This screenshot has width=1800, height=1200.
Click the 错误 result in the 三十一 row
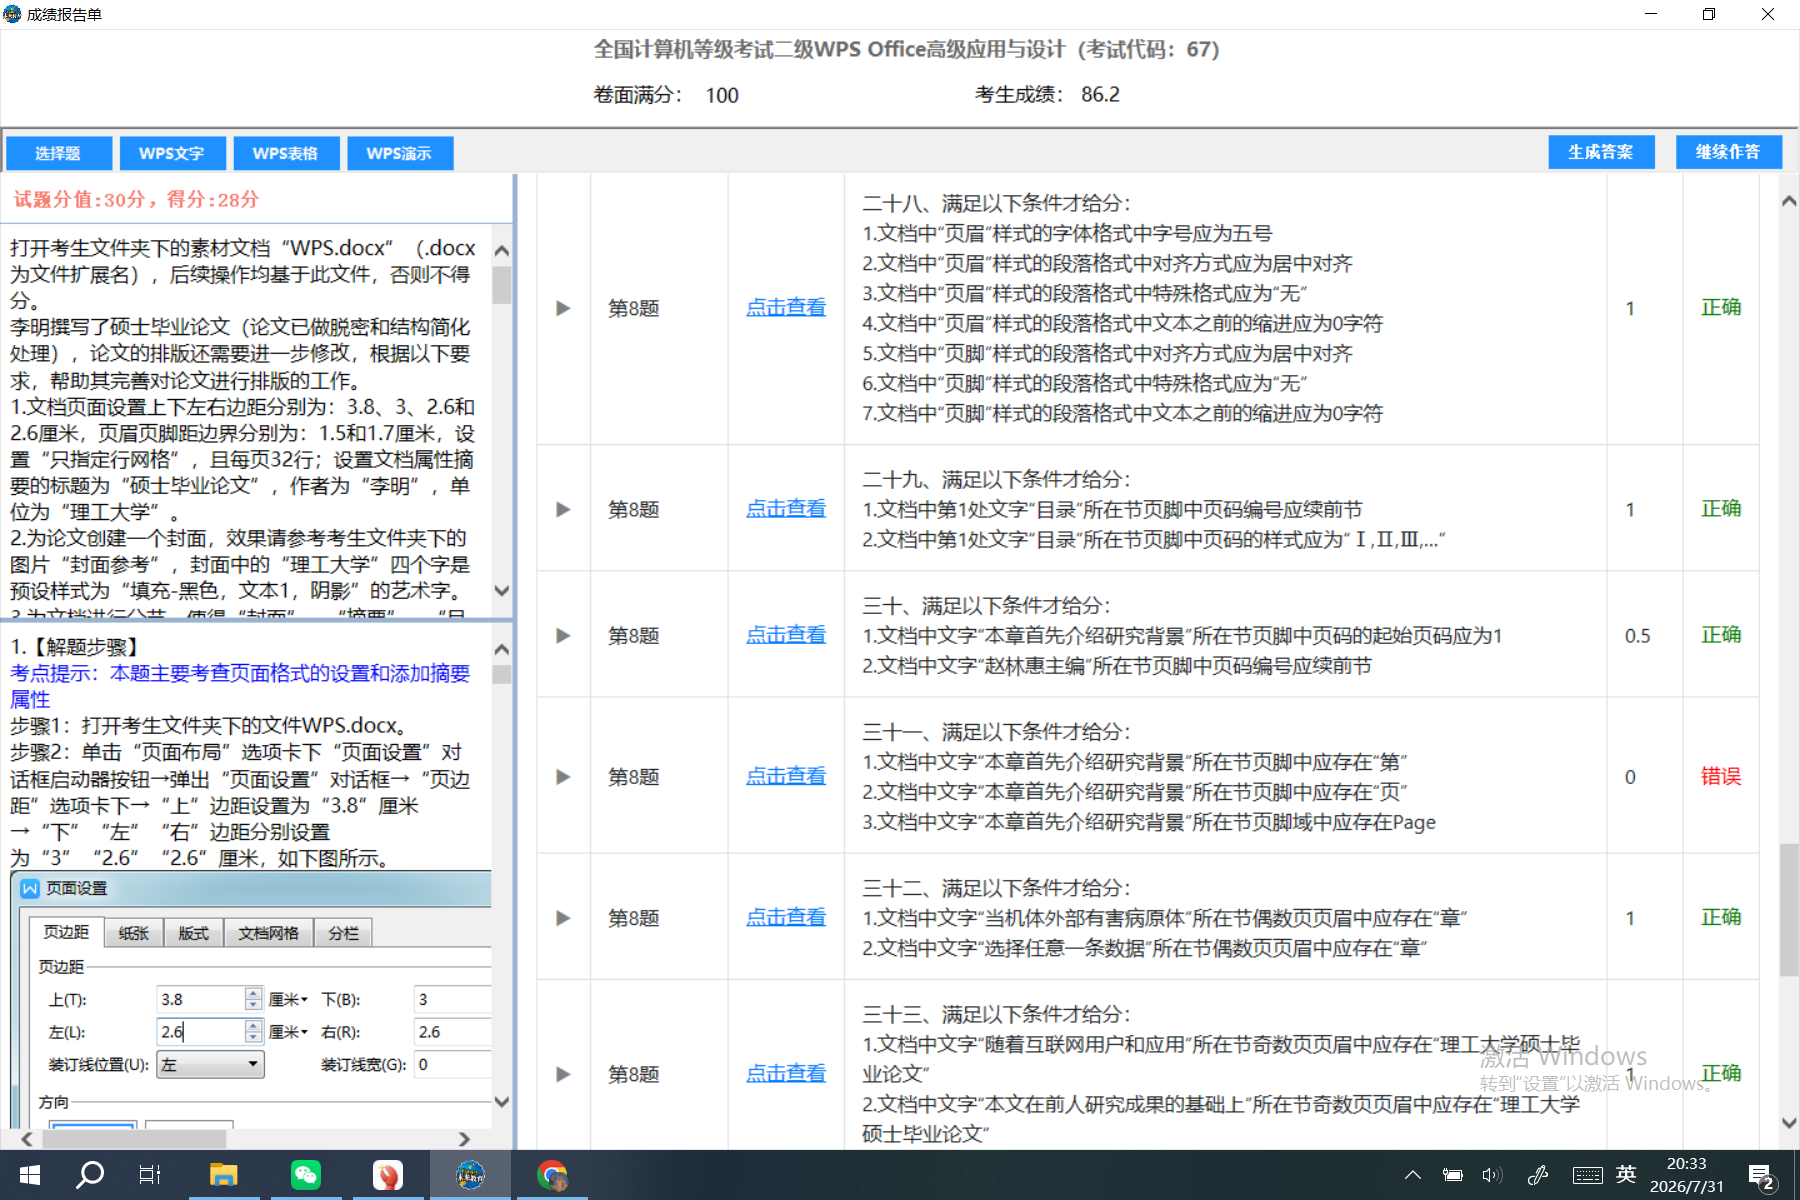pos(1721,776)
